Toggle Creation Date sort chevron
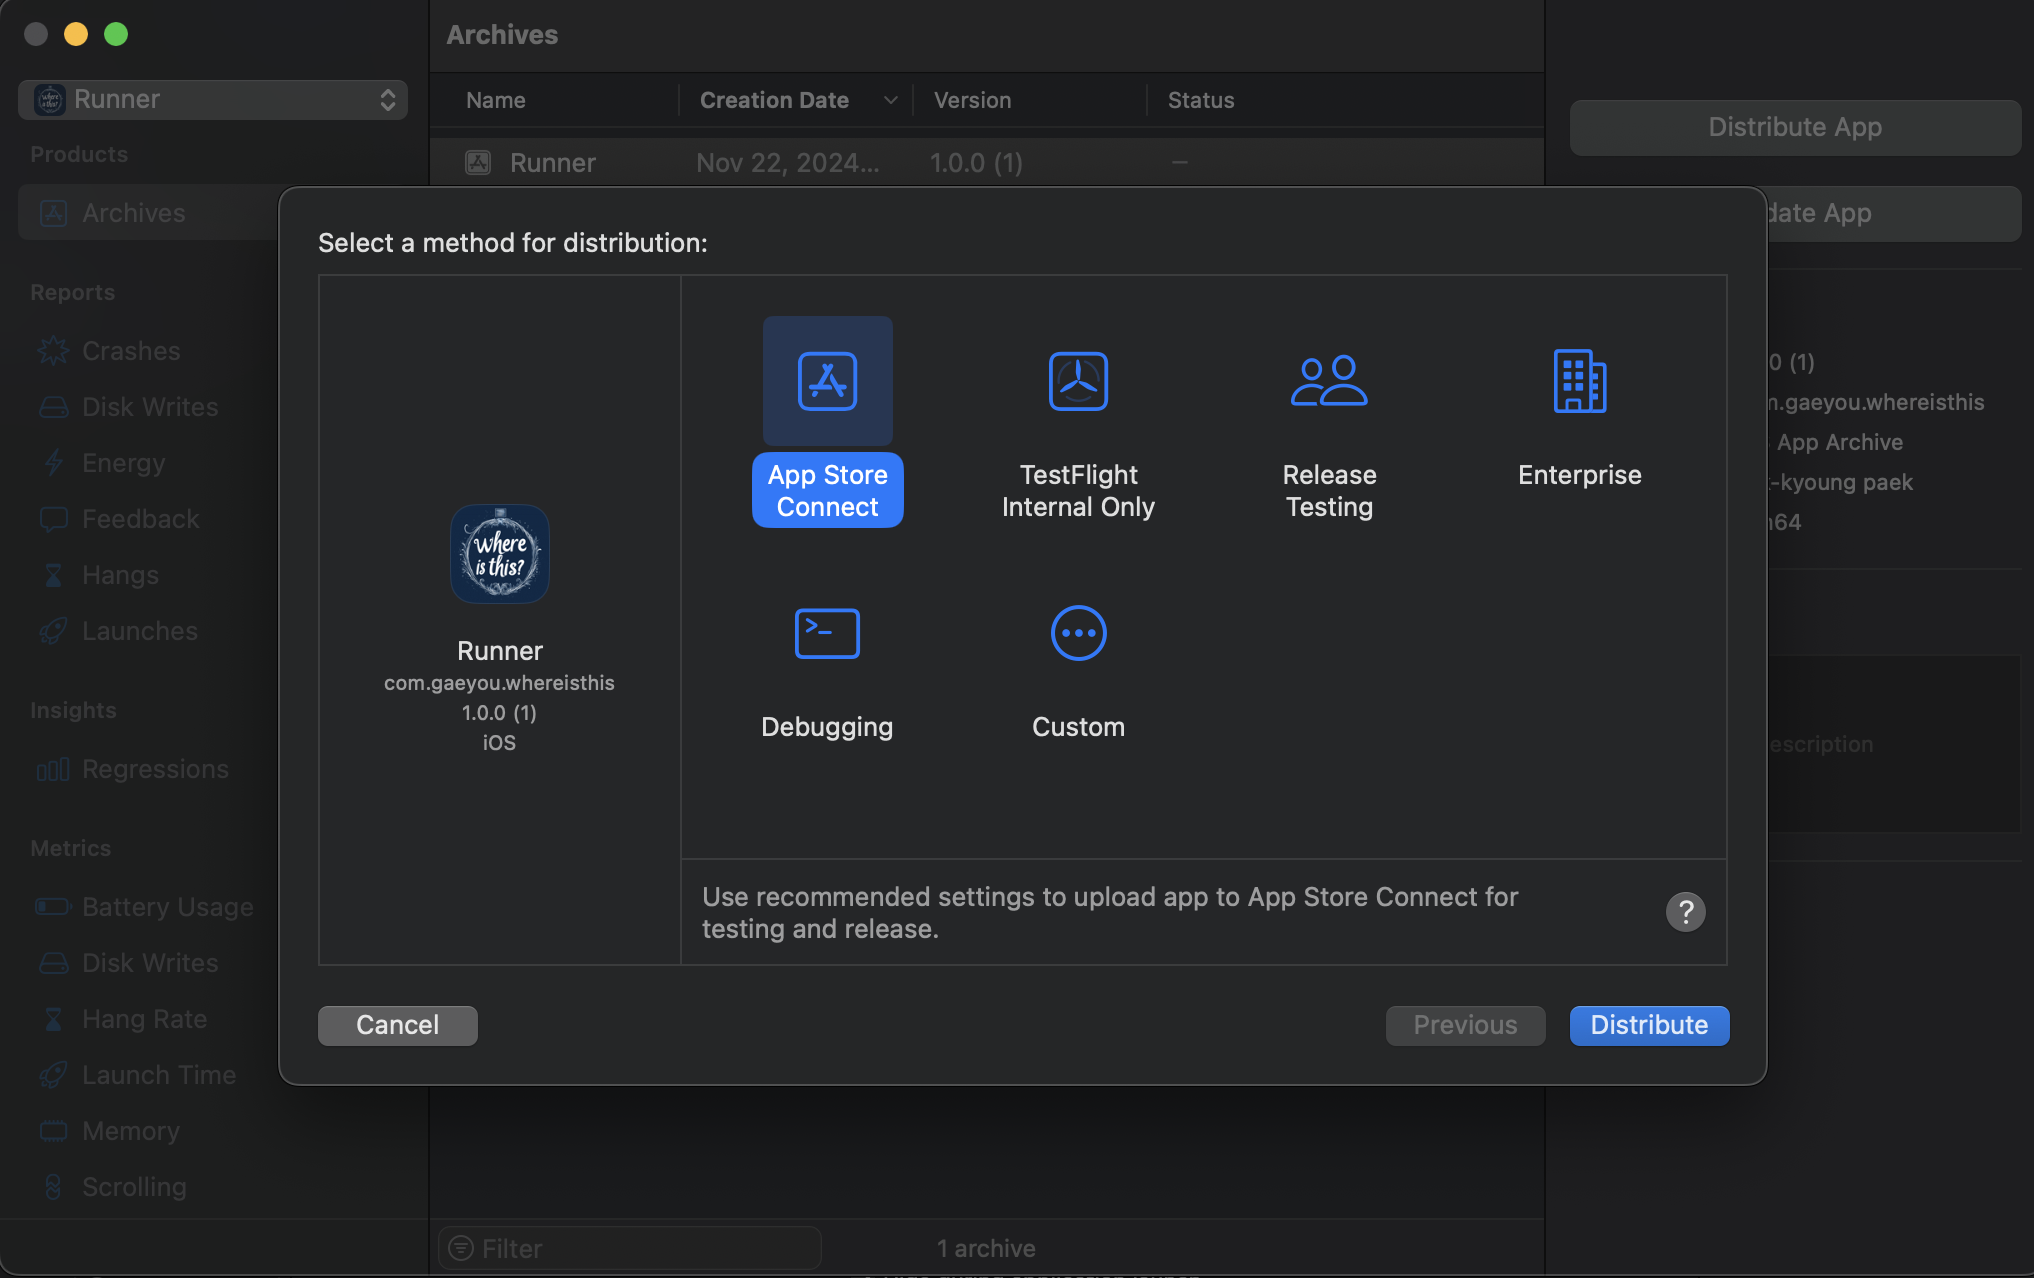Viewport: 2034px width, 1278px height. pos(890,100)
